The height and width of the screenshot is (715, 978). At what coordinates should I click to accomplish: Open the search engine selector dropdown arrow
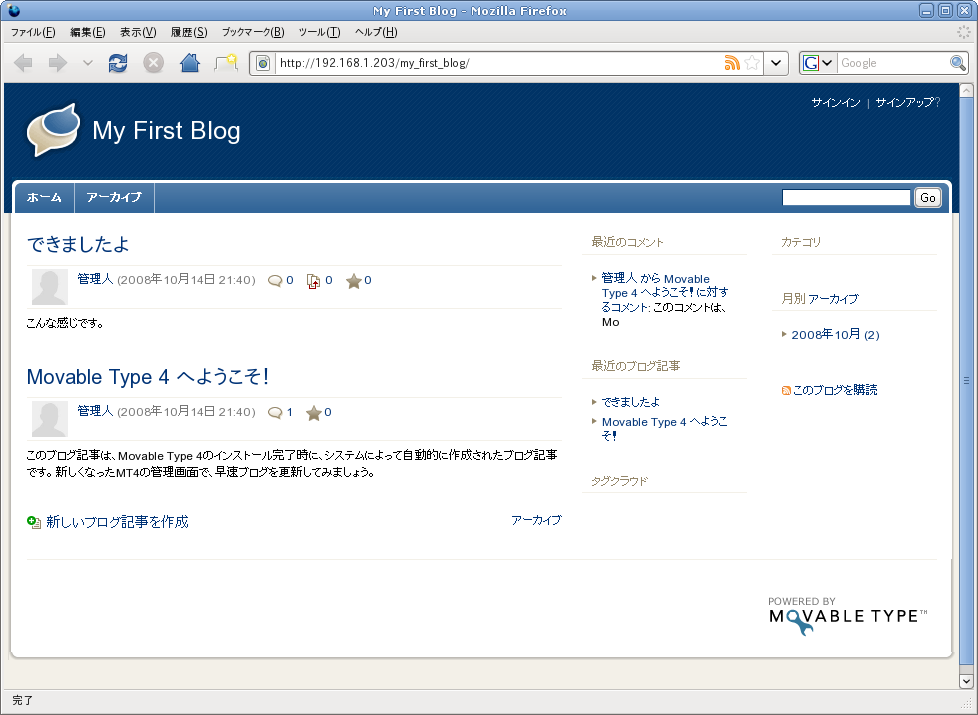coord(827,63)
